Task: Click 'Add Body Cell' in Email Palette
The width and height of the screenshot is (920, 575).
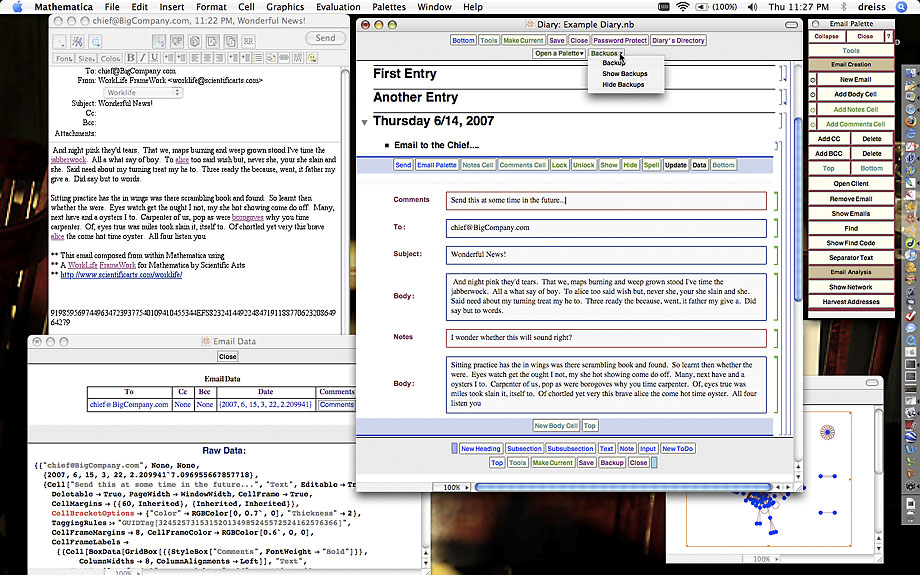Action: 853,94
